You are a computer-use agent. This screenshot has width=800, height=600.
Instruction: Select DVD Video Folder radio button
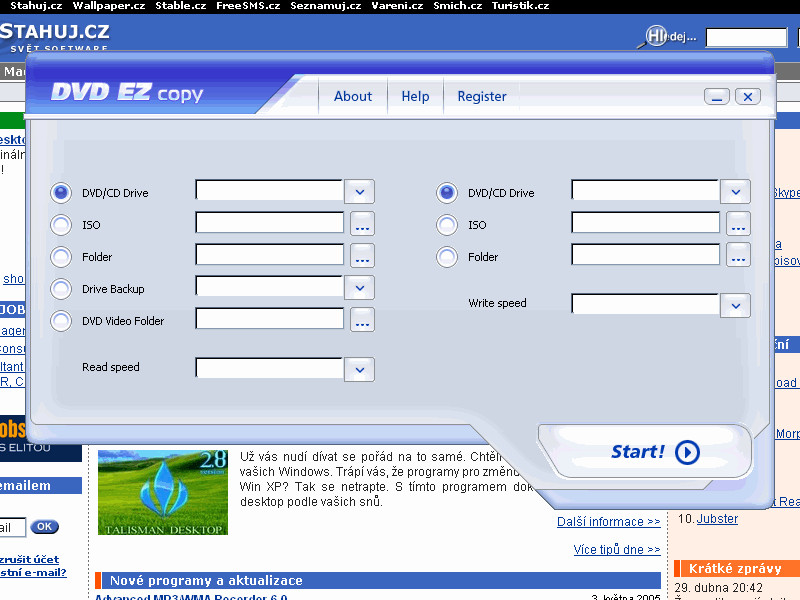(x=61, y=321)
